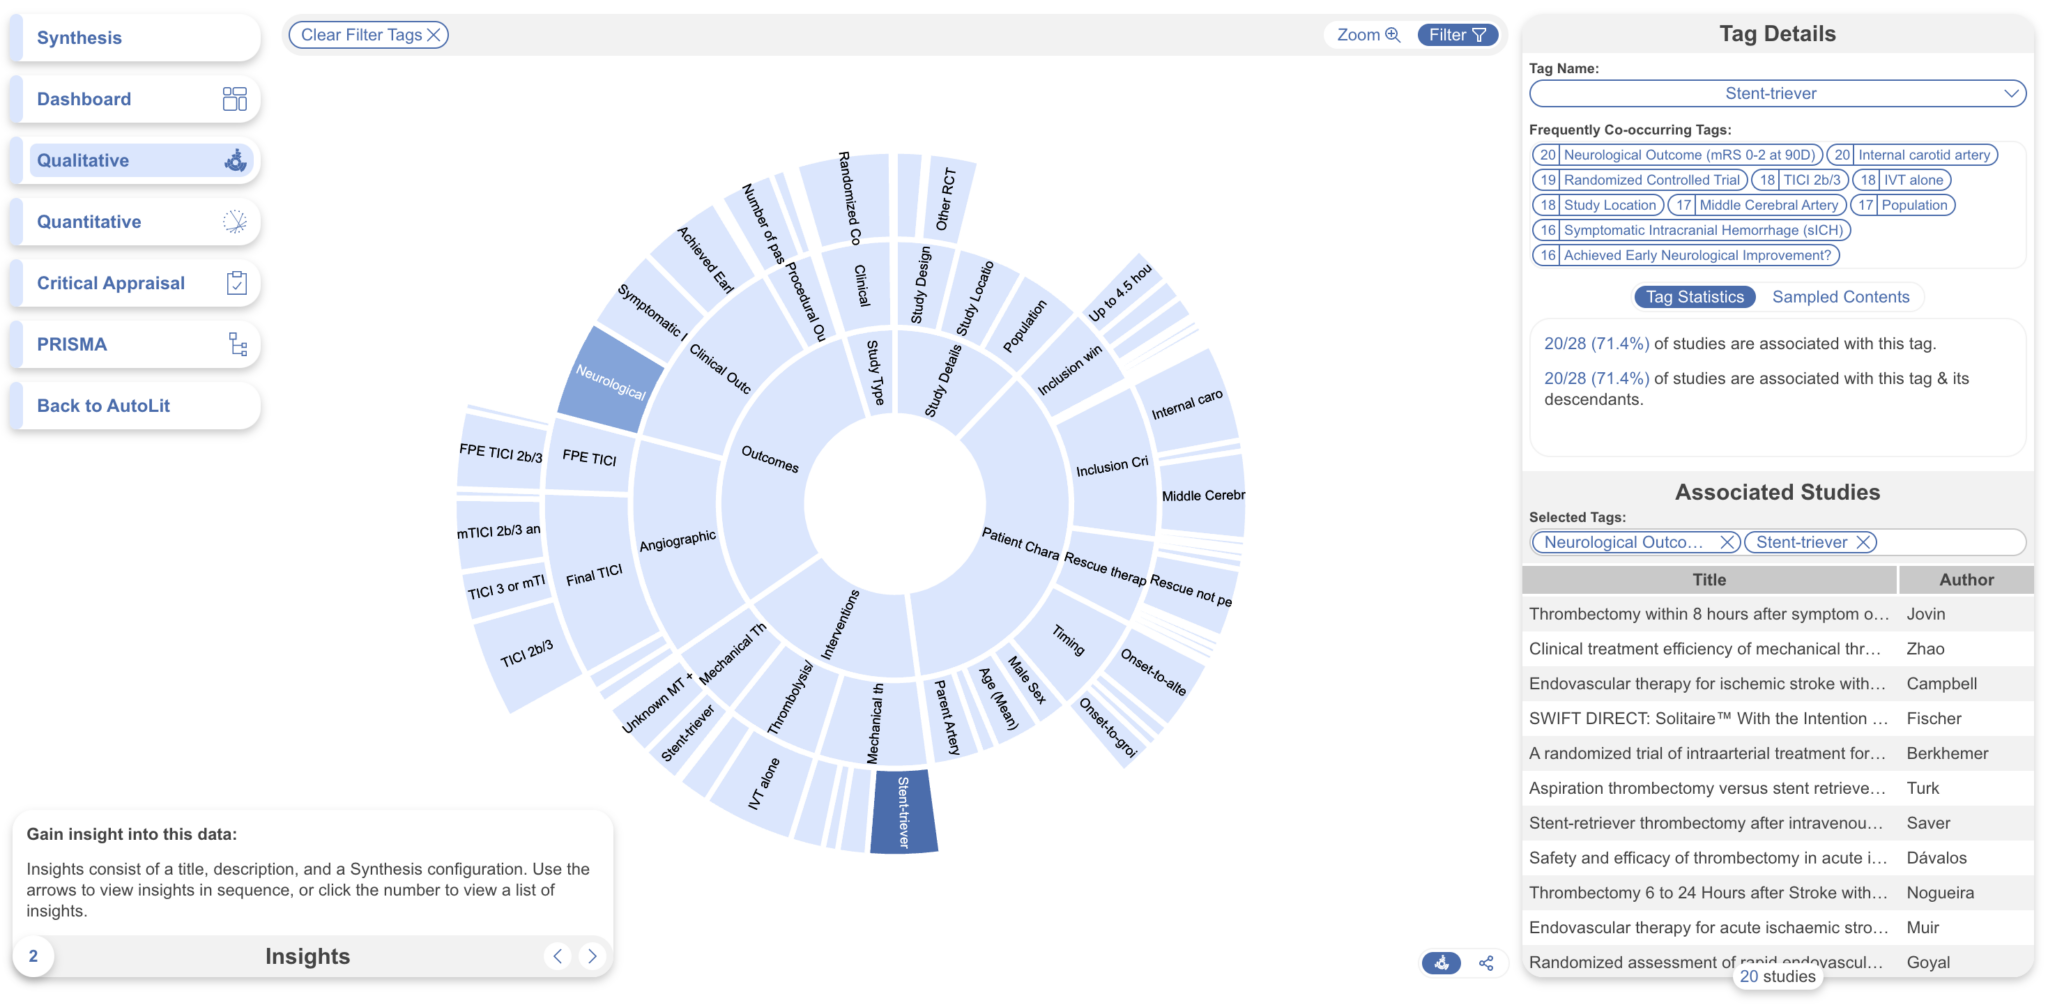Expand the Tag Name dropdown
This screenshot has width=2048, height=1005.
2014,93
